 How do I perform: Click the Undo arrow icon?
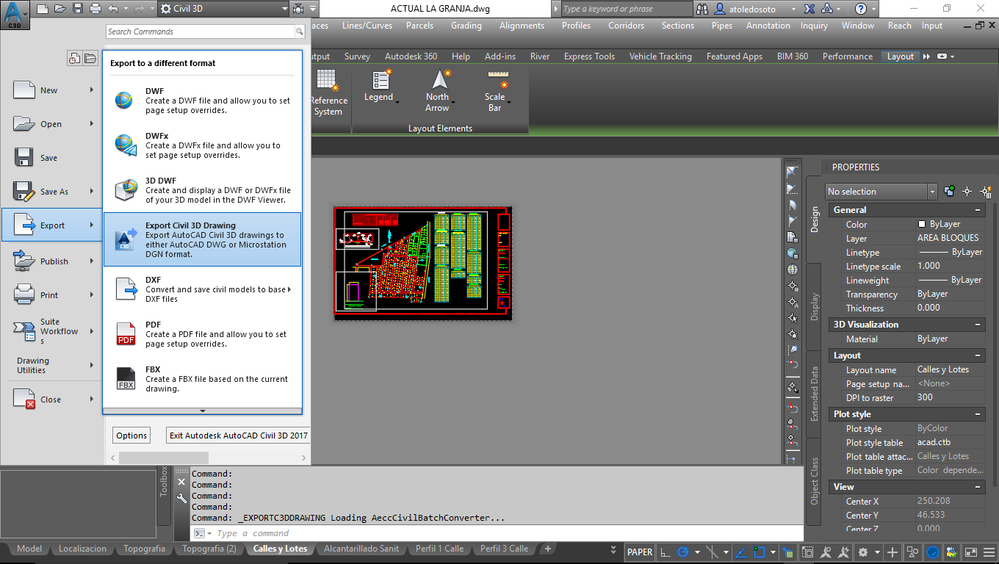113,9
